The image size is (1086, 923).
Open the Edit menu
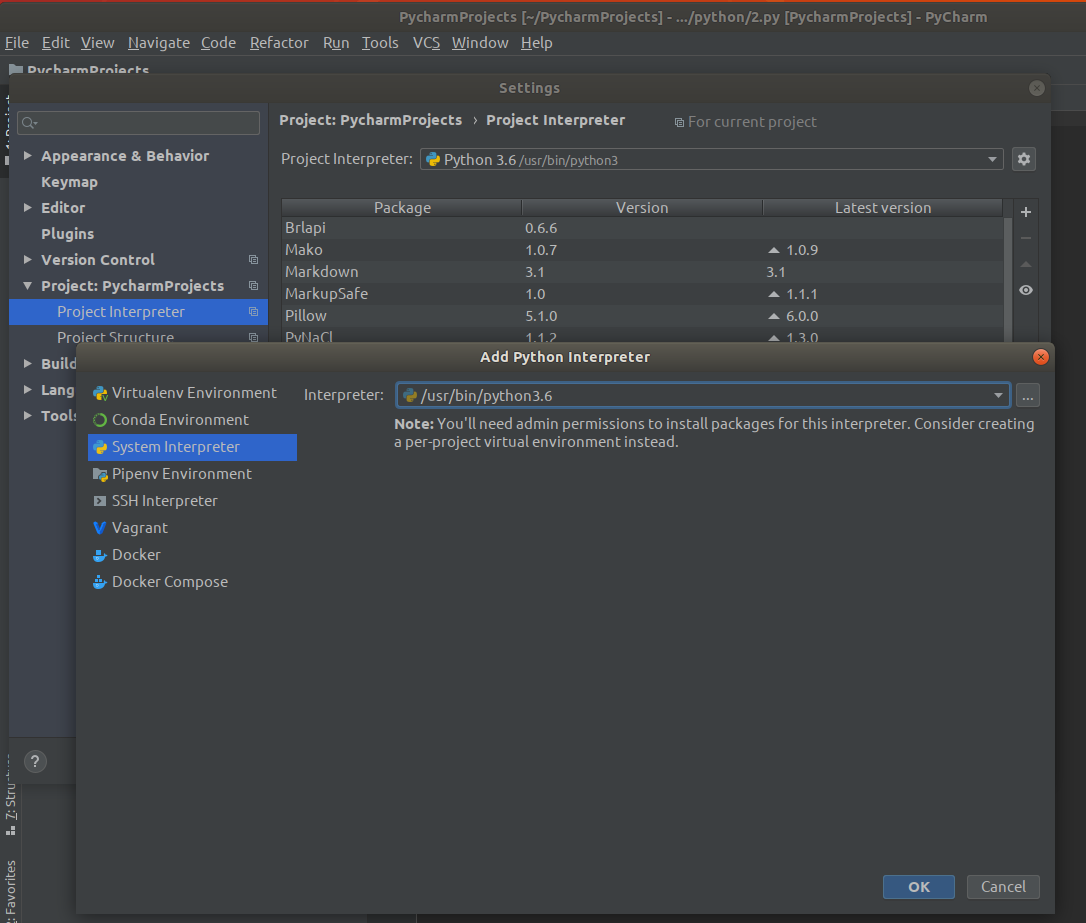[55, 43]
